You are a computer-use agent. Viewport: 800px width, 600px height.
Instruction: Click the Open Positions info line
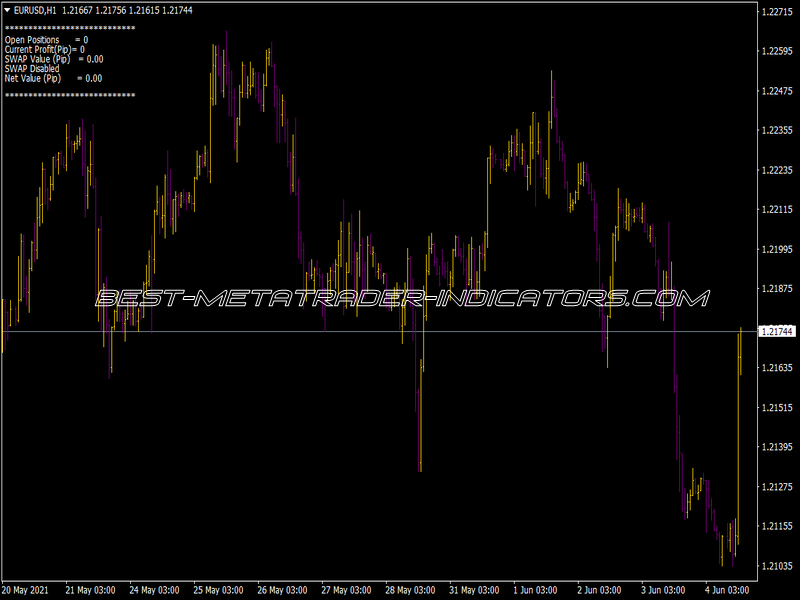46,40
